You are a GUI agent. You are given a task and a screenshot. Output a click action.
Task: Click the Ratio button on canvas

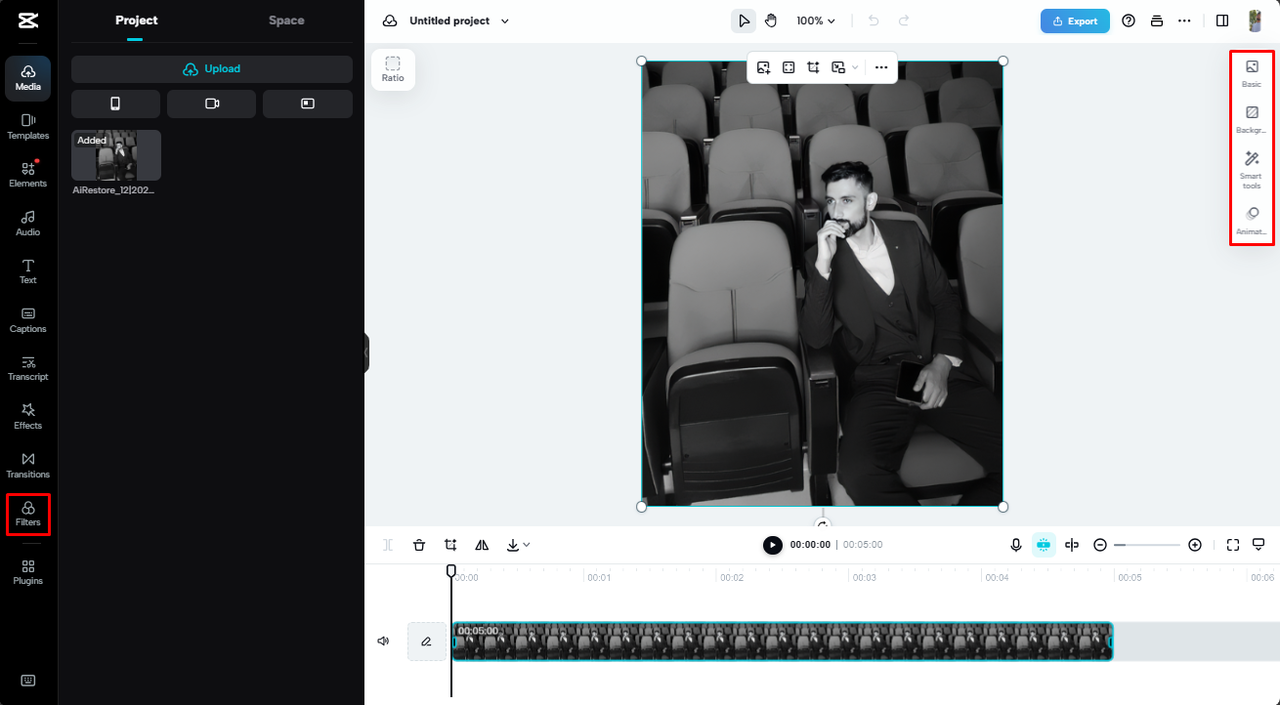click(393, 69)
